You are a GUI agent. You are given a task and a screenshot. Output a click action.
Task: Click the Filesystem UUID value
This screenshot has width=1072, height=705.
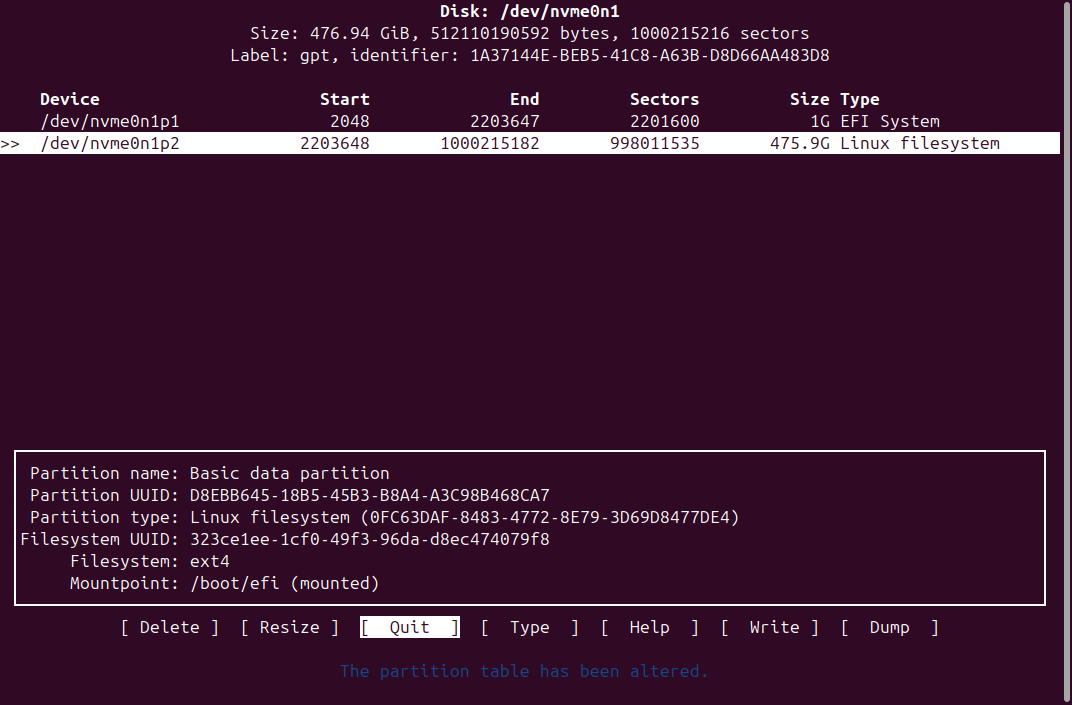click(369, 539)
